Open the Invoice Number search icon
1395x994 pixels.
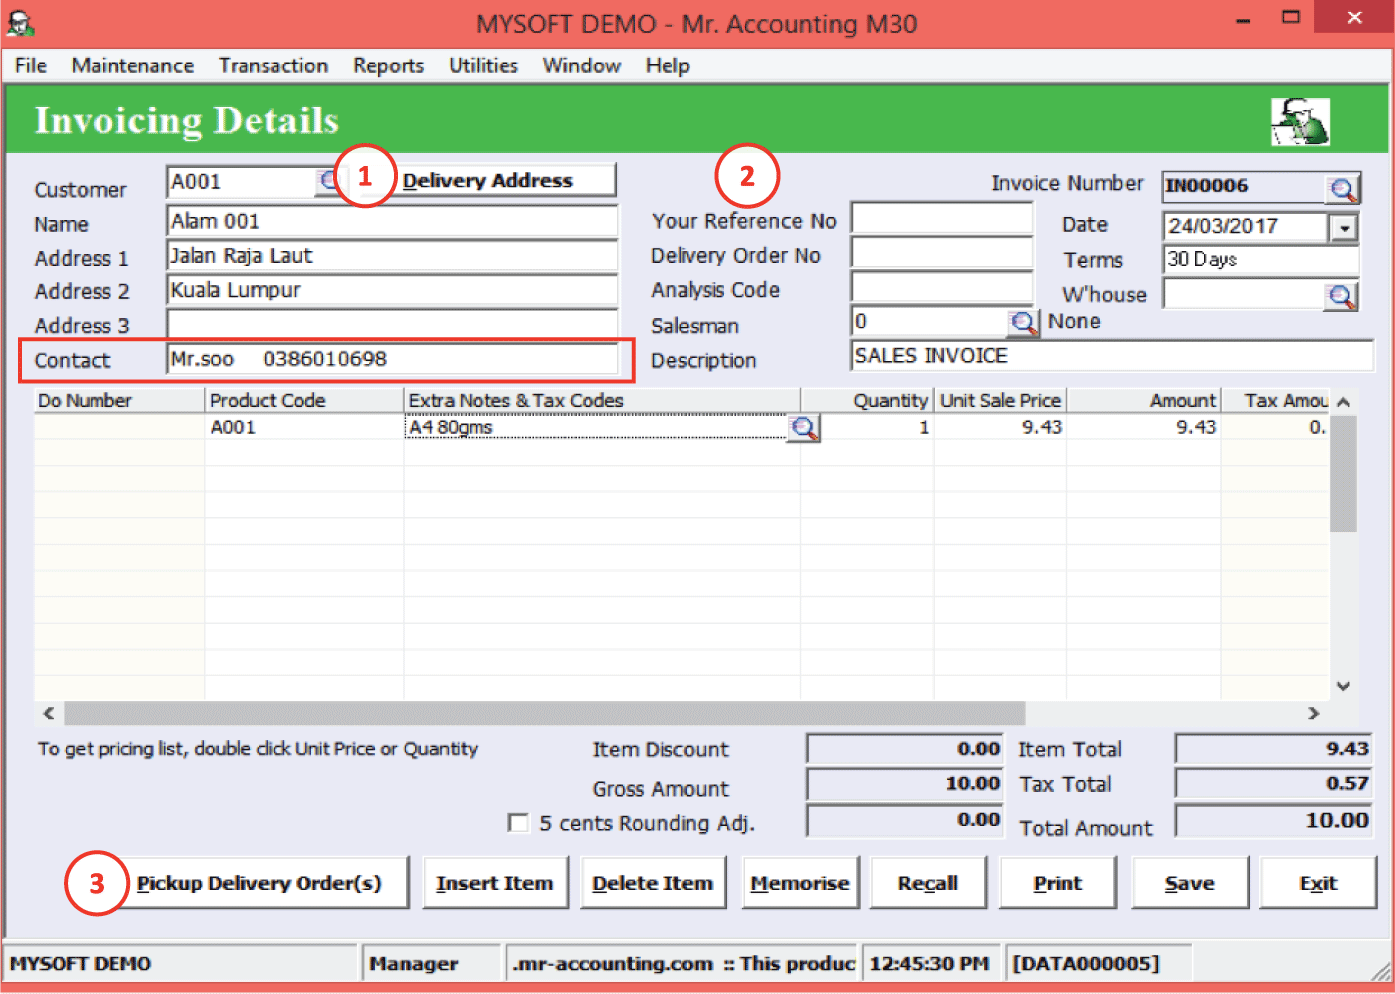[1341, 188]
